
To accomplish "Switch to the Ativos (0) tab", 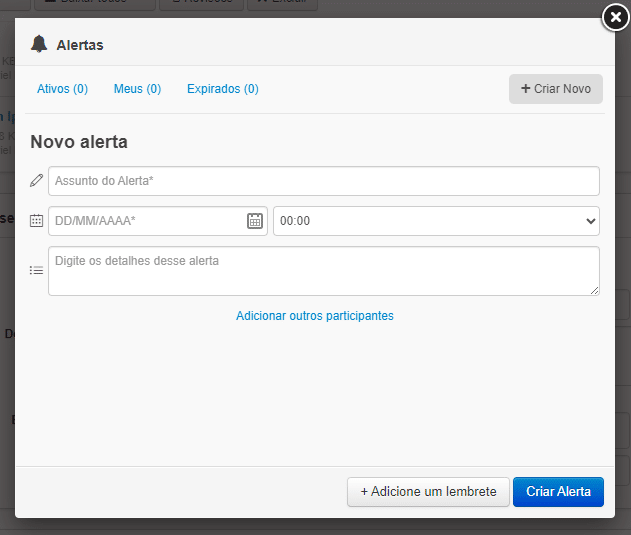I will point(62,89).
